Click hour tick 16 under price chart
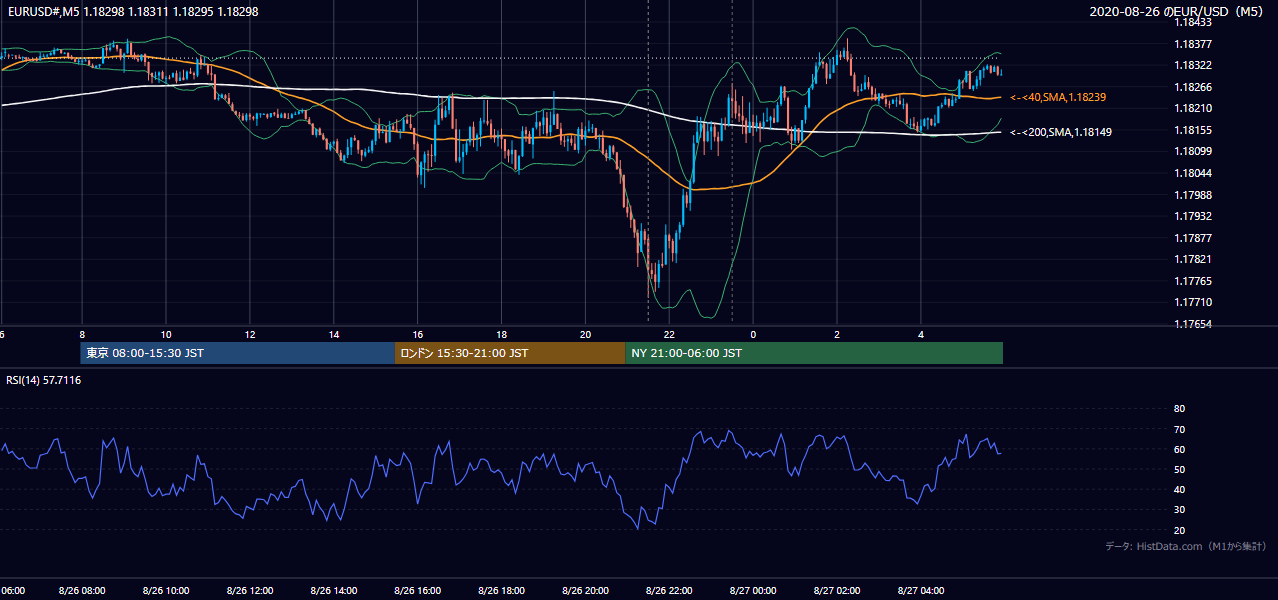 pos(418,335)
